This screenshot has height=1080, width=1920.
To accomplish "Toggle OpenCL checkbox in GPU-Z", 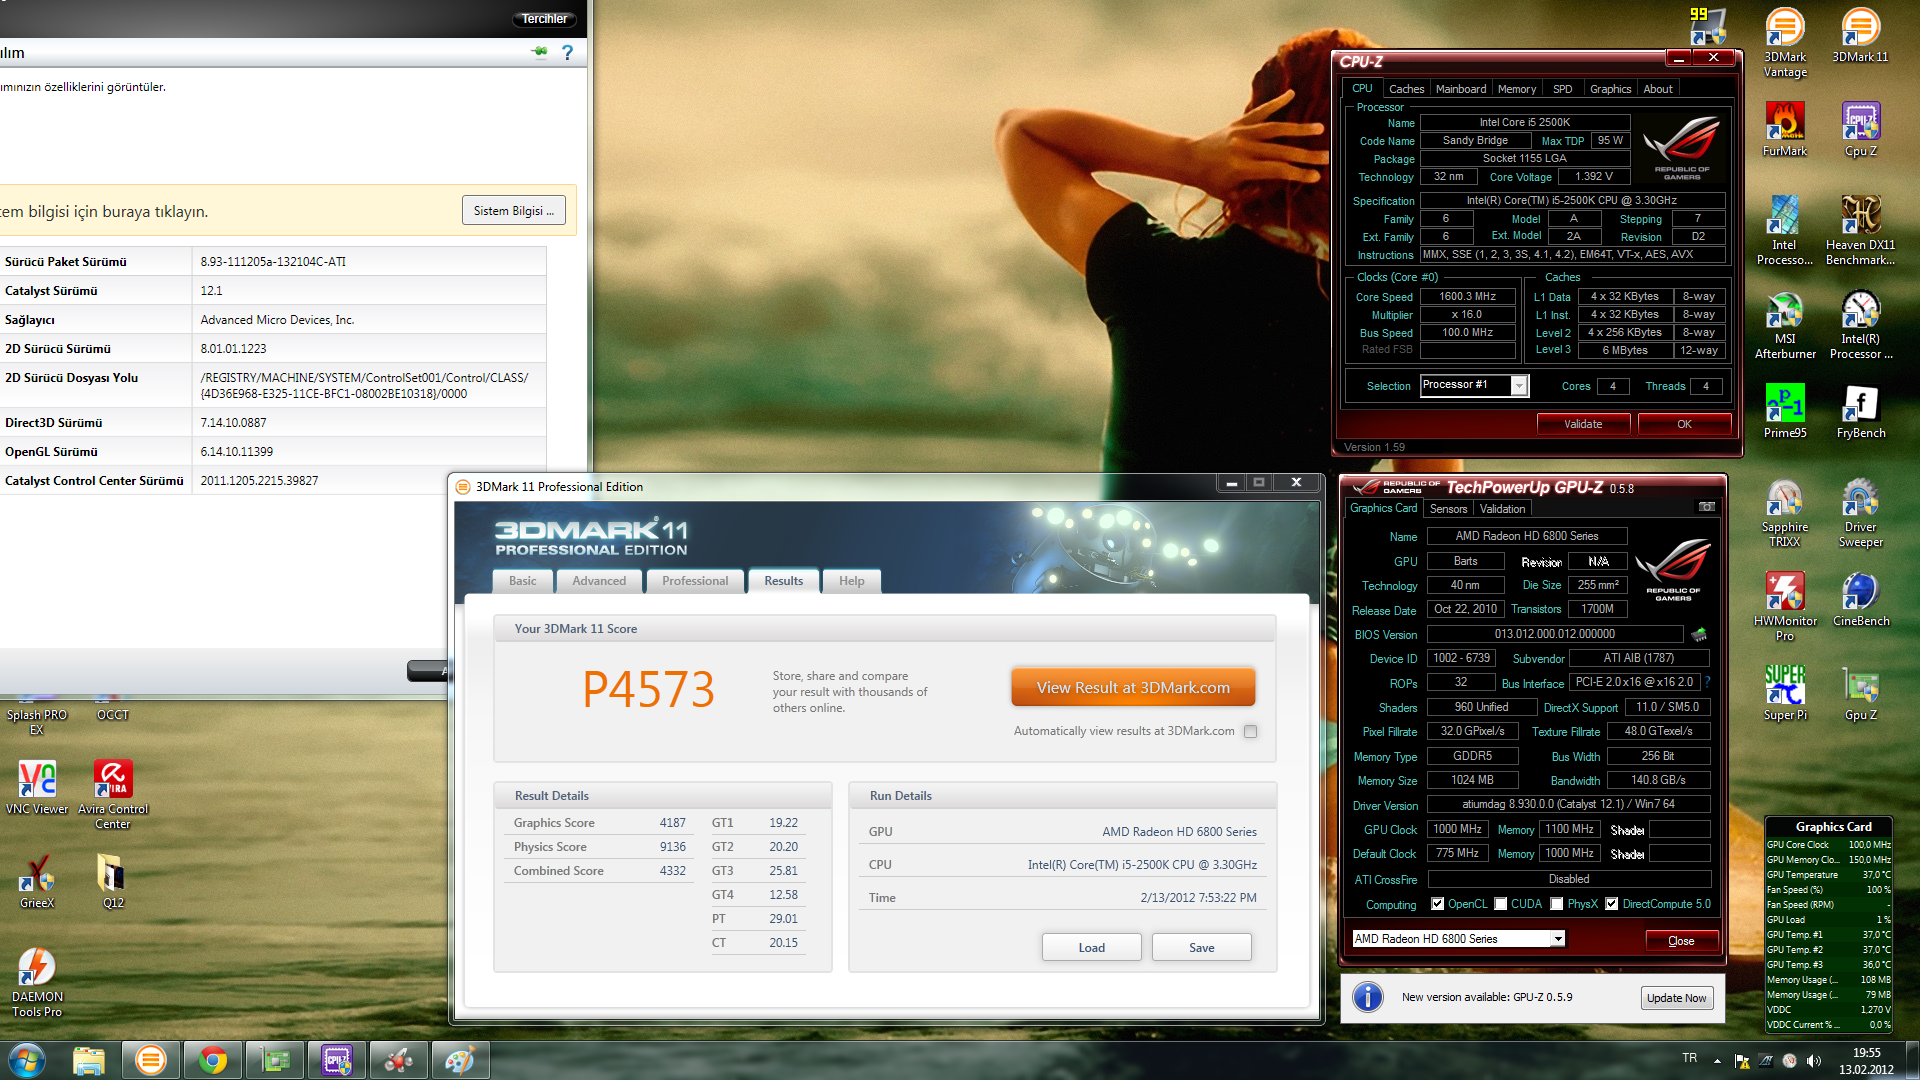I will pos(1437,904).
